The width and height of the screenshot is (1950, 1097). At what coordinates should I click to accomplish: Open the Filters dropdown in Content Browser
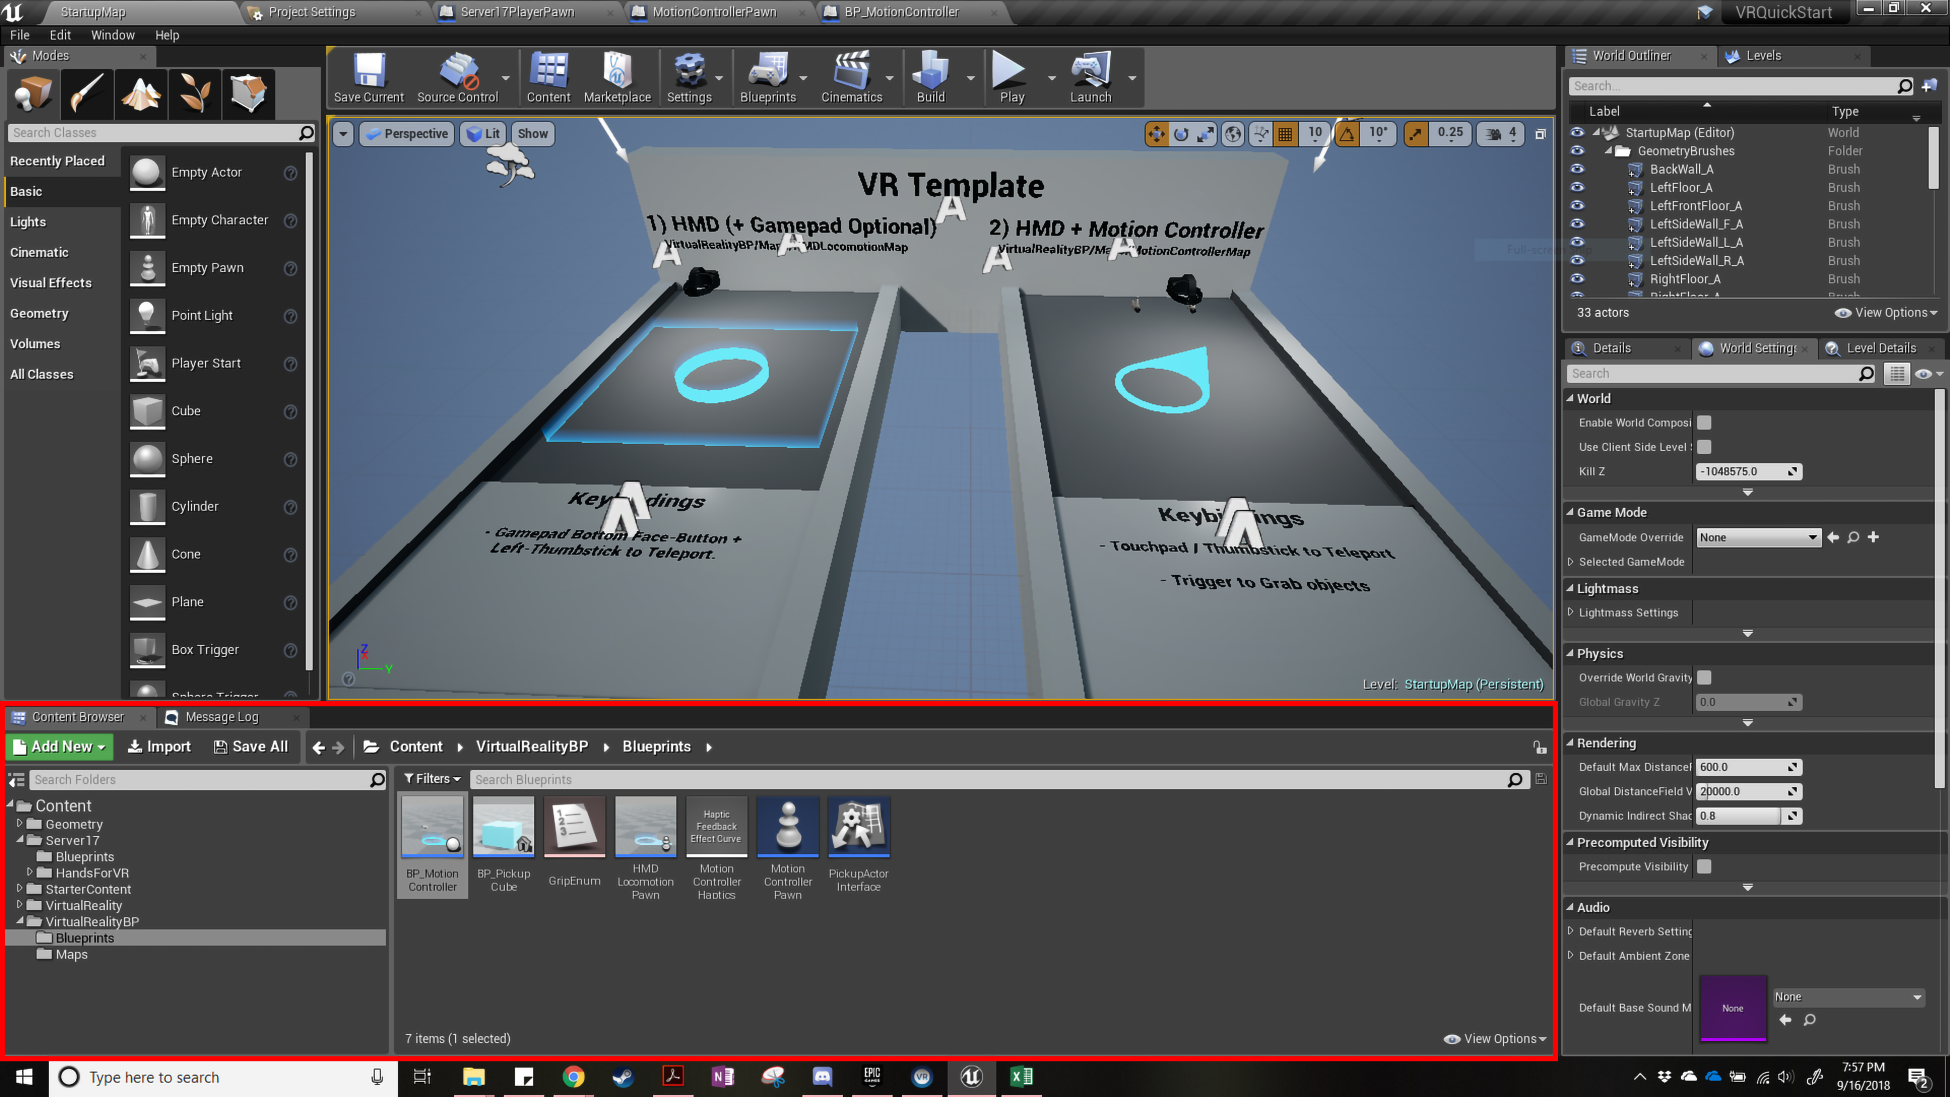(432, 779)
